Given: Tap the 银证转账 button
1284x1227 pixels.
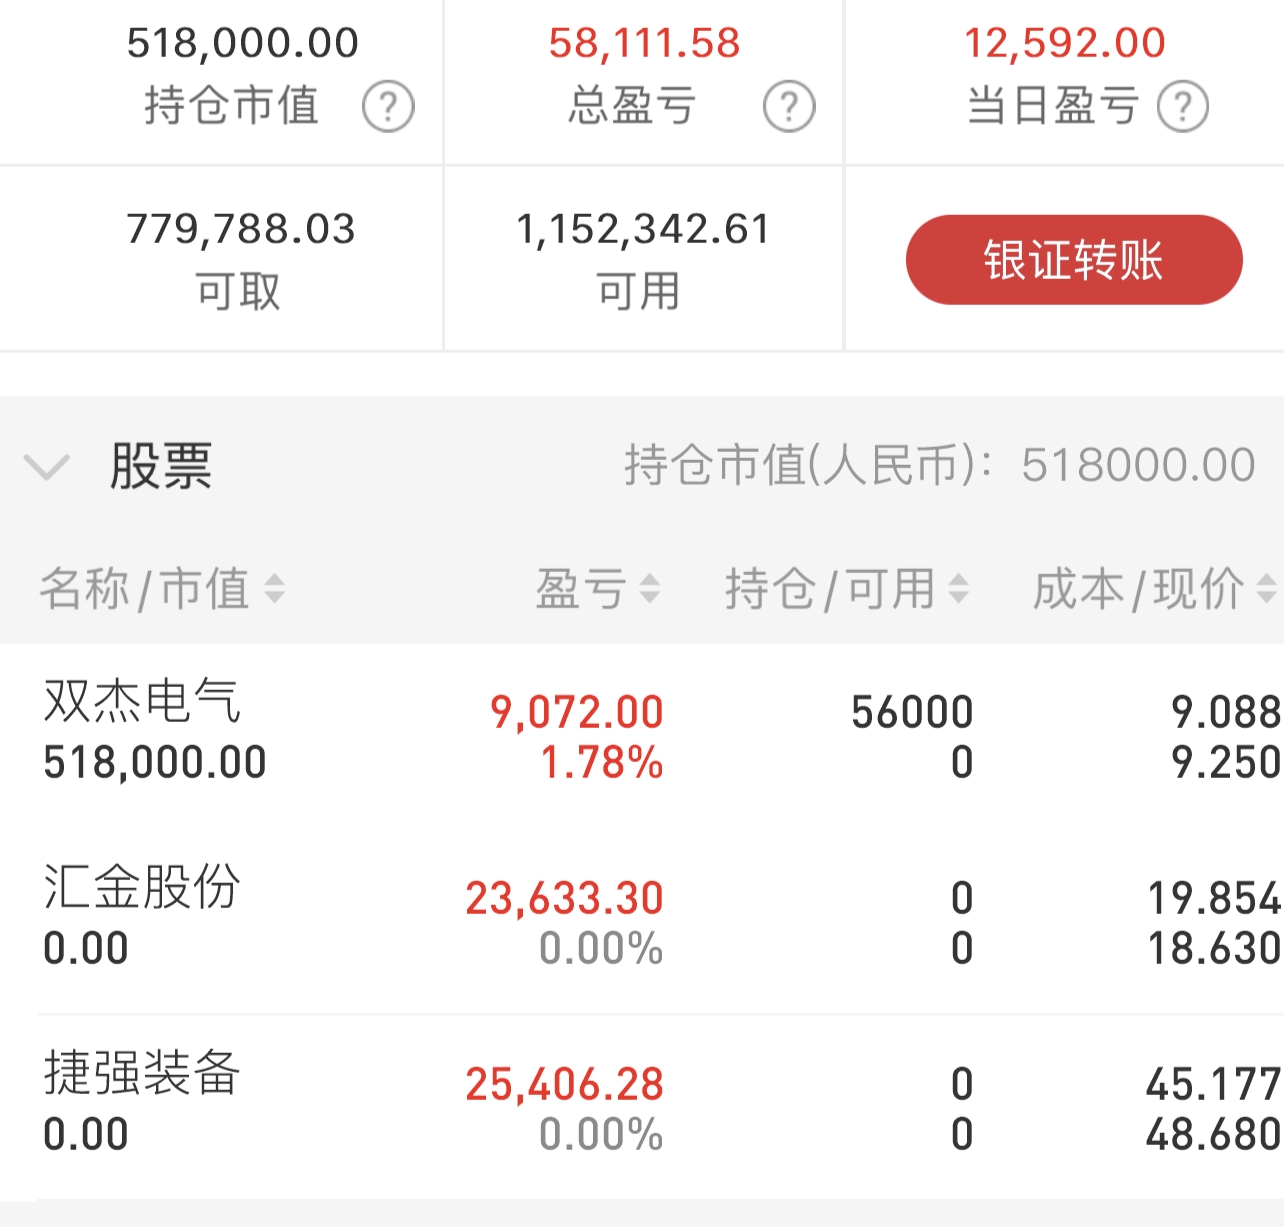Looking at the screenshot, I should pos(1074,260).
